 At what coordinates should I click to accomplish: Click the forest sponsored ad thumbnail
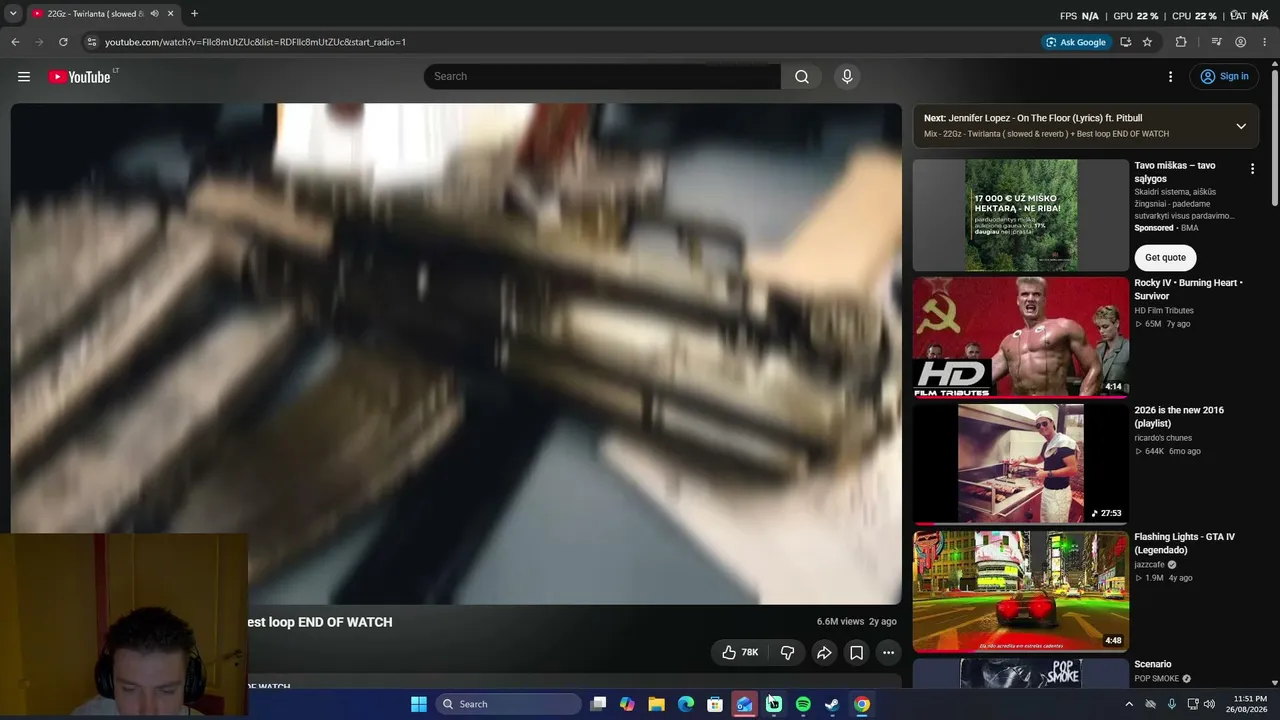[1020, 215]
